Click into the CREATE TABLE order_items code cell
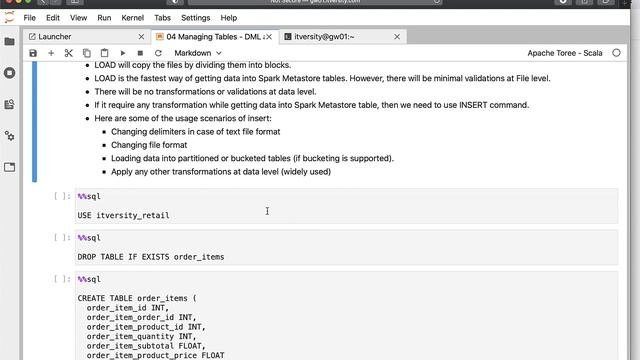The image size is (640, 360). click(346, 316)
